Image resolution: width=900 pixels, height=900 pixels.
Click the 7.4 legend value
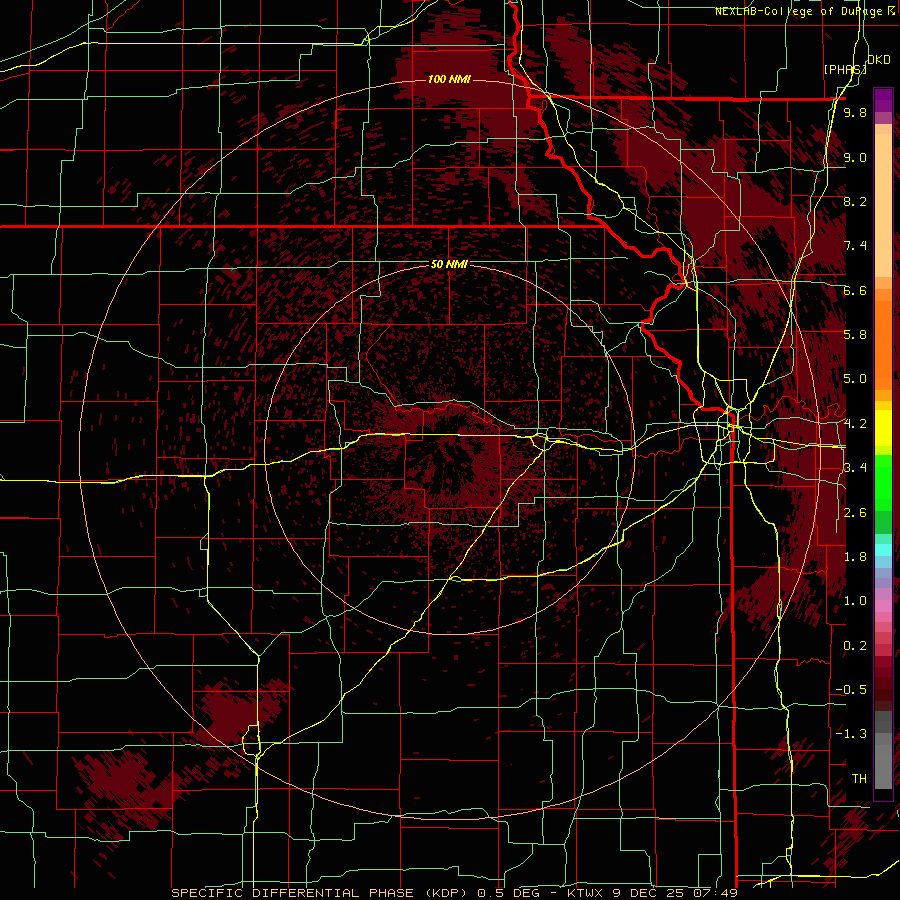pos(855,246)
